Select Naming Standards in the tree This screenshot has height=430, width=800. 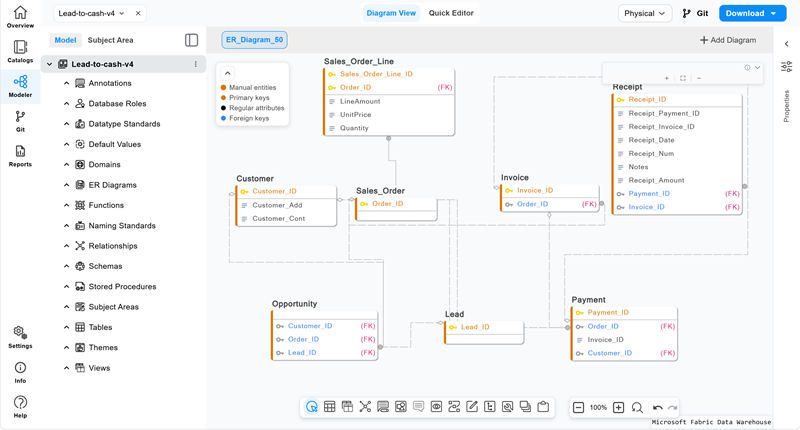click(122, 225)
